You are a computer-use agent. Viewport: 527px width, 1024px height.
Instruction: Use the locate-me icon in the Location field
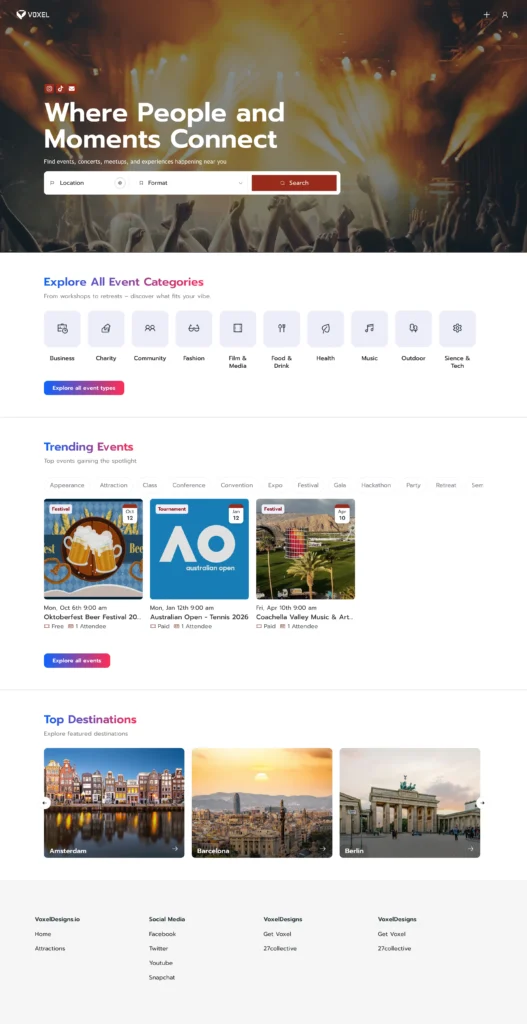click(x=120, y=183)
